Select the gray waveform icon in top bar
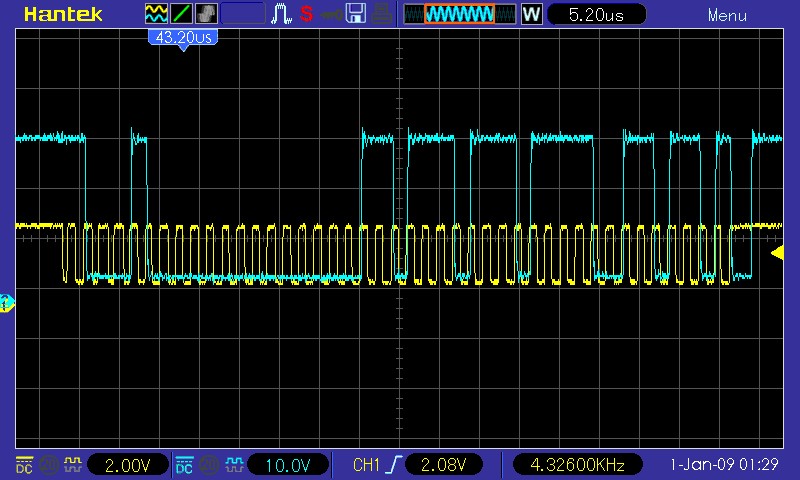Screen dimensions: 800x480 207,14
